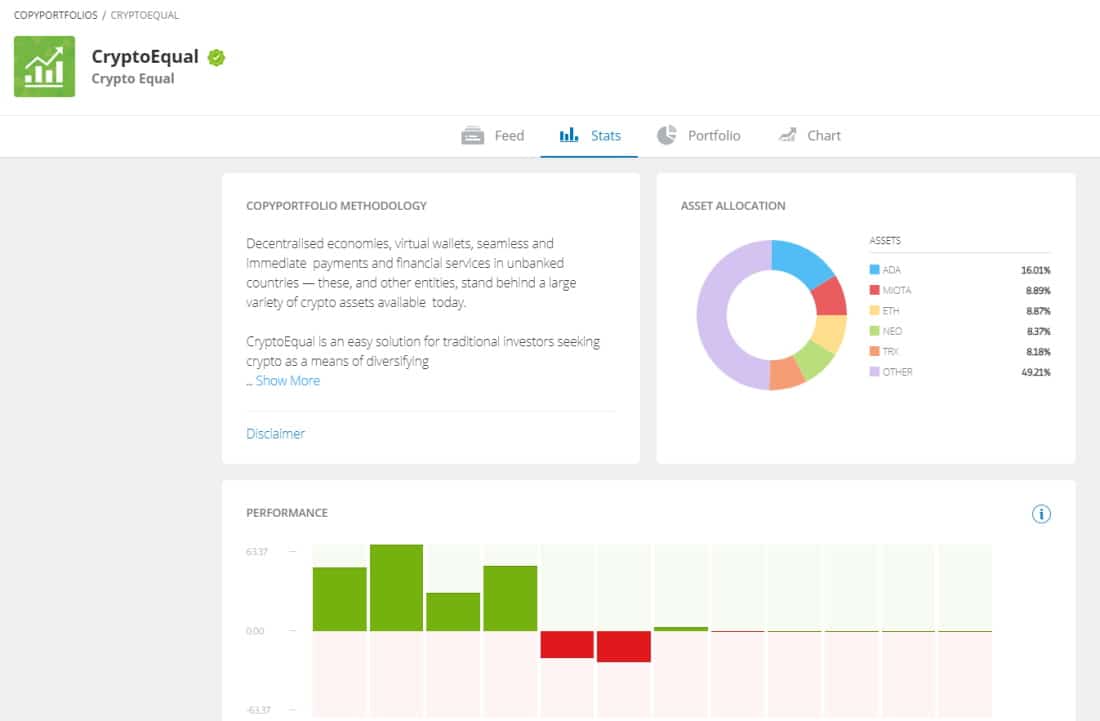Viewport: 1100px width, 721px height.
Task: Click the Stats bar chart icon
Action: point(569,135)
